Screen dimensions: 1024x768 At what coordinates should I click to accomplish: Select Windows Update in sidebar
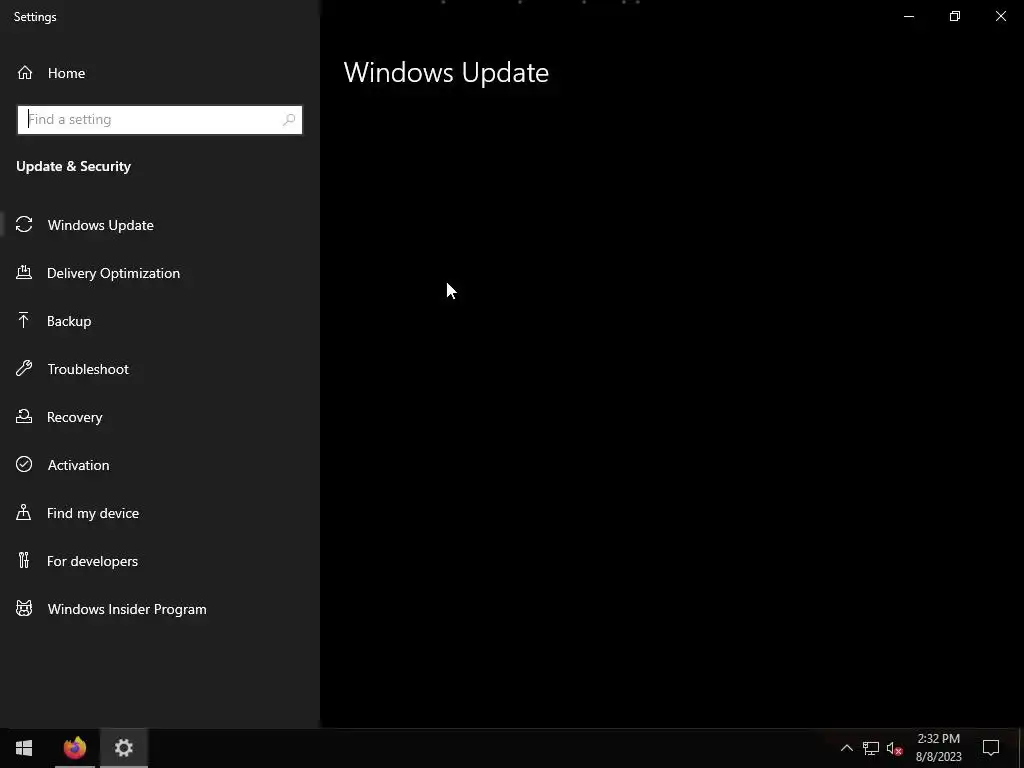coord(101,225)
